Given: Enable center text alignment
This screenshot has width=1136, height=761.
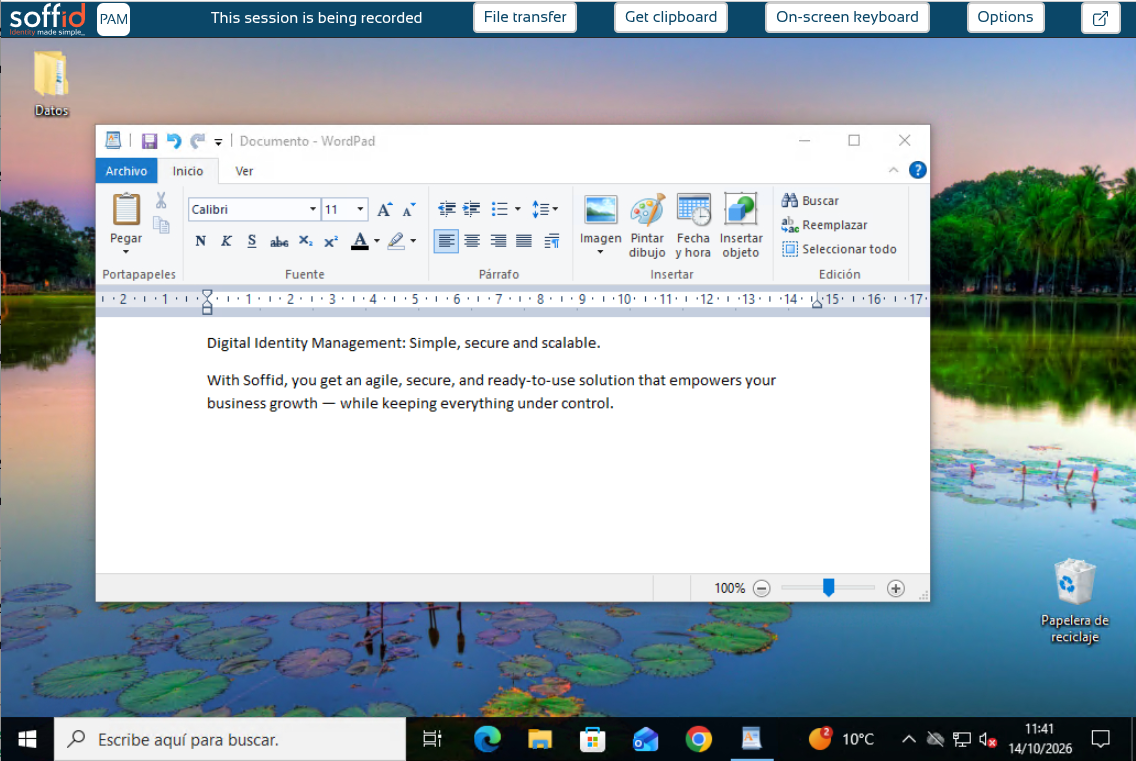Looking at the screenshot, I should 472,241.
